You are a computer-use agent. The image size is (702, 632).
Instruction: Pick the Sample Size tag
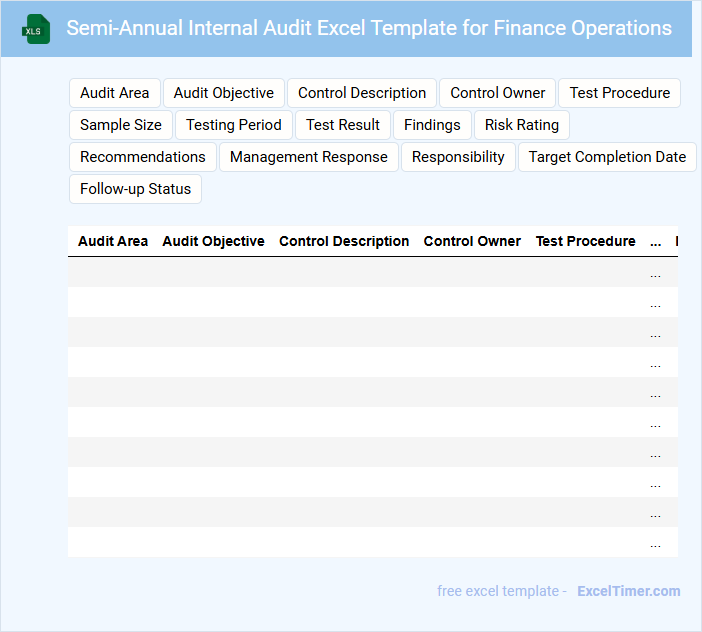(121, 125)
